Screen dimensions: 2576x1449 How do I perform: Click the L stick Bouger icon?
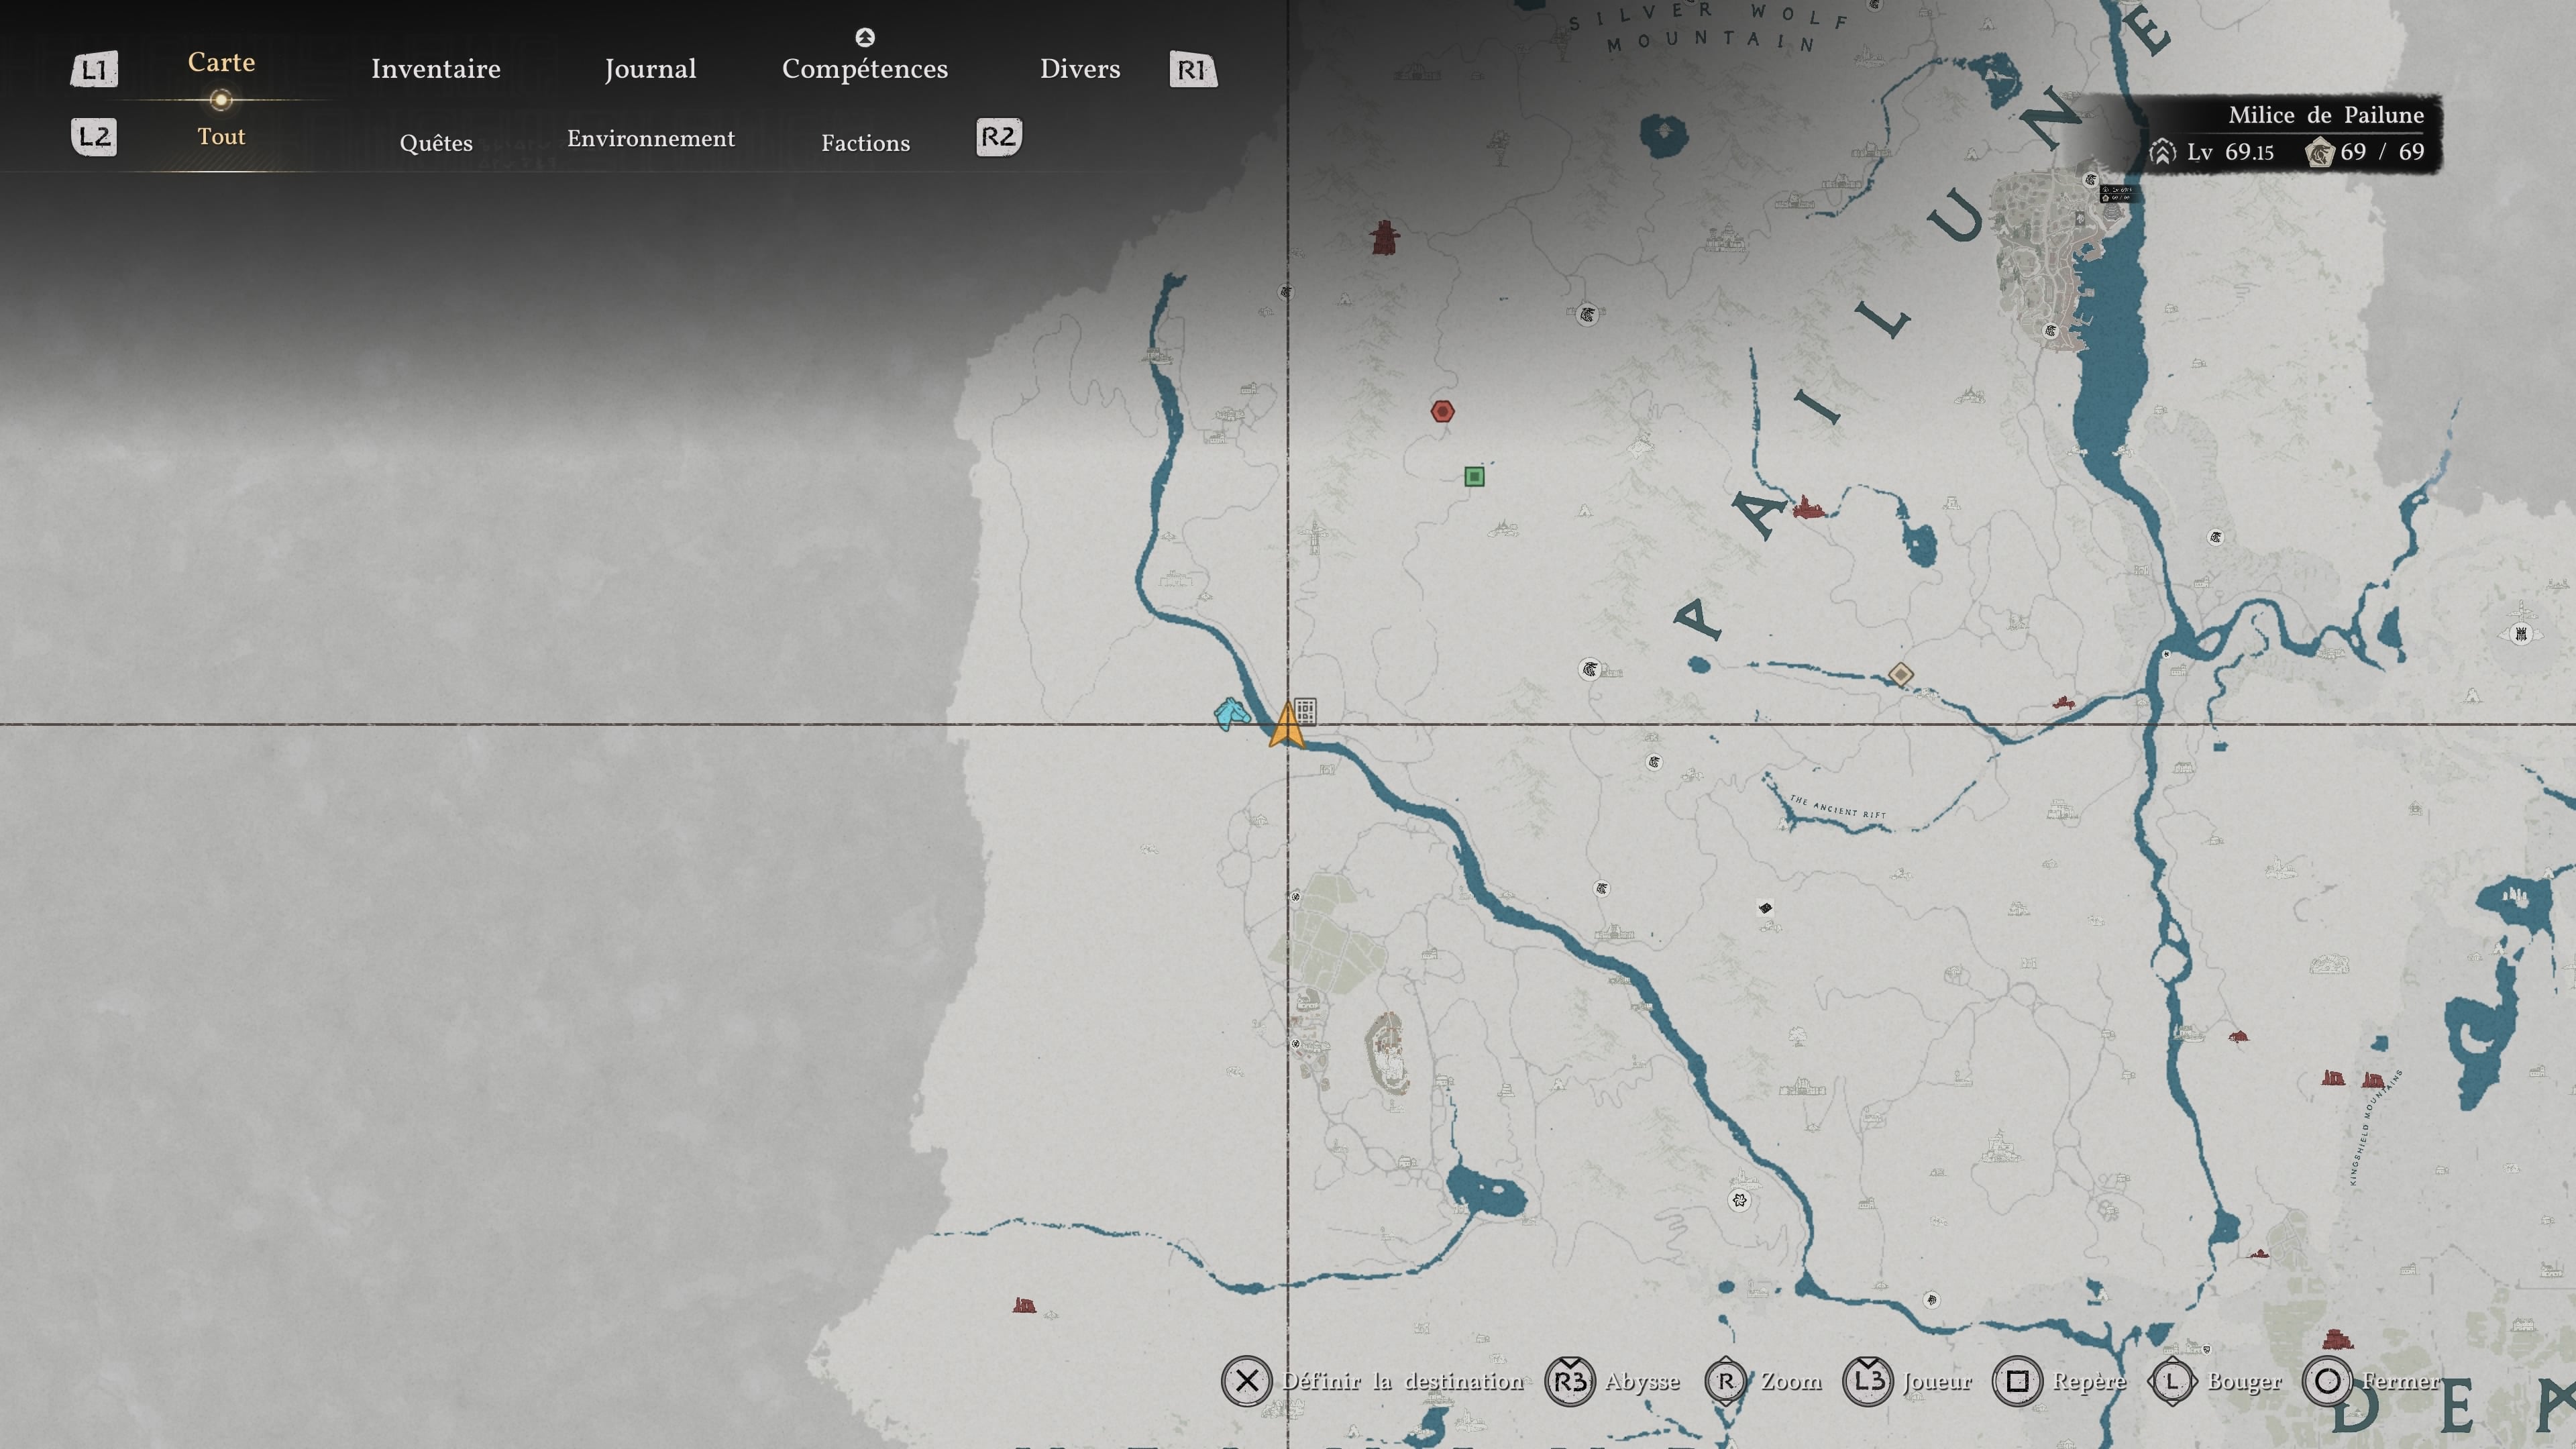2172,1381
